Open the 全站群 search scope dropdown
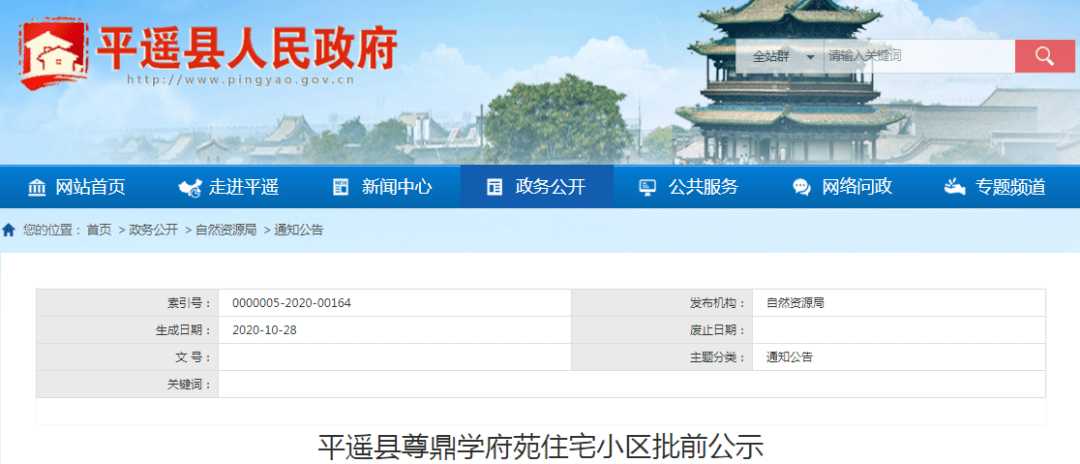The image size is (1080, 464). 780,56
